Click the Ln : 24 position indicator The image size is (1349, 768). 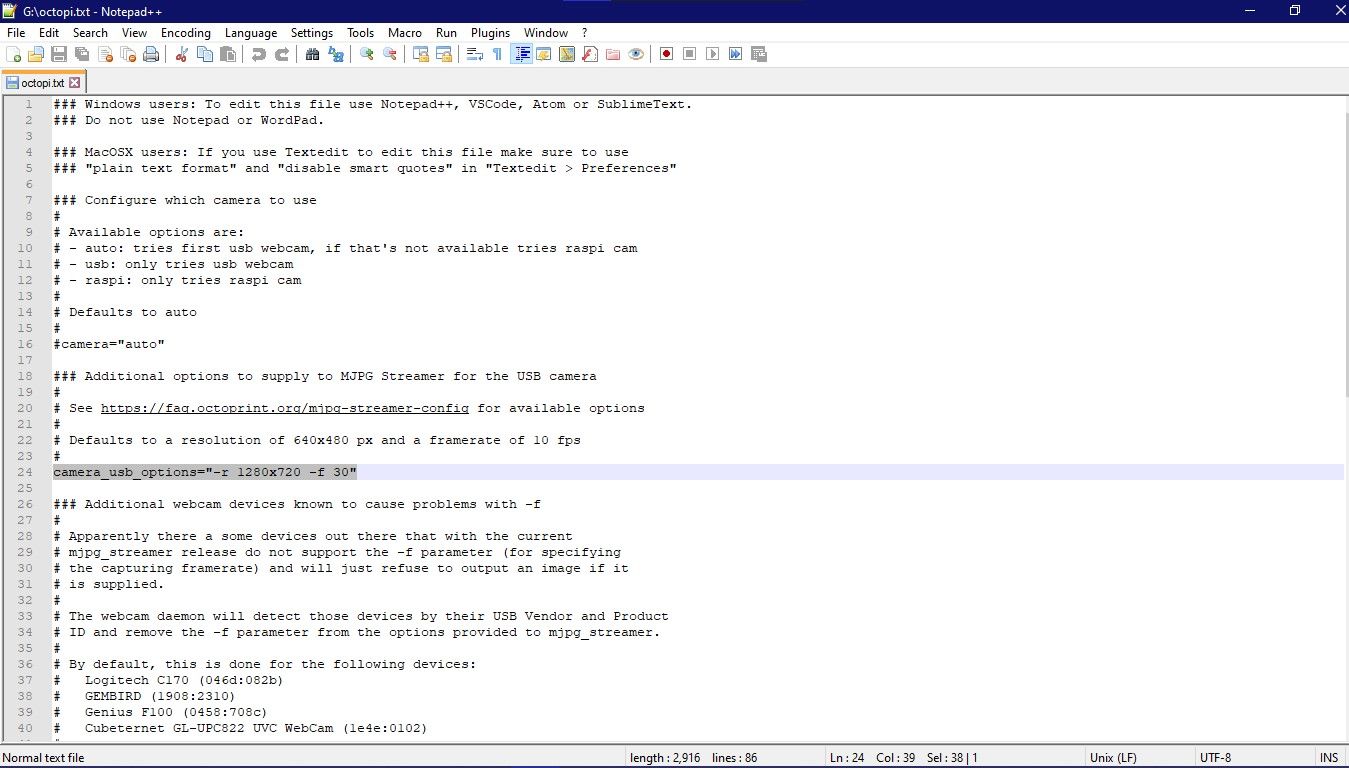pyautogui.click(x=847, y=758)
